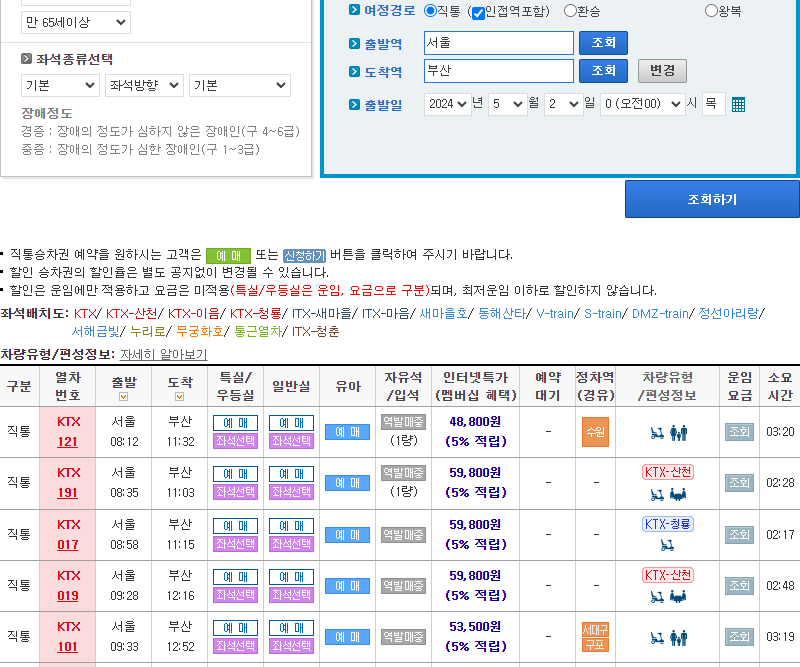
Task: Click the 출발역 input field with 서울
Action: tap(498, 43)
